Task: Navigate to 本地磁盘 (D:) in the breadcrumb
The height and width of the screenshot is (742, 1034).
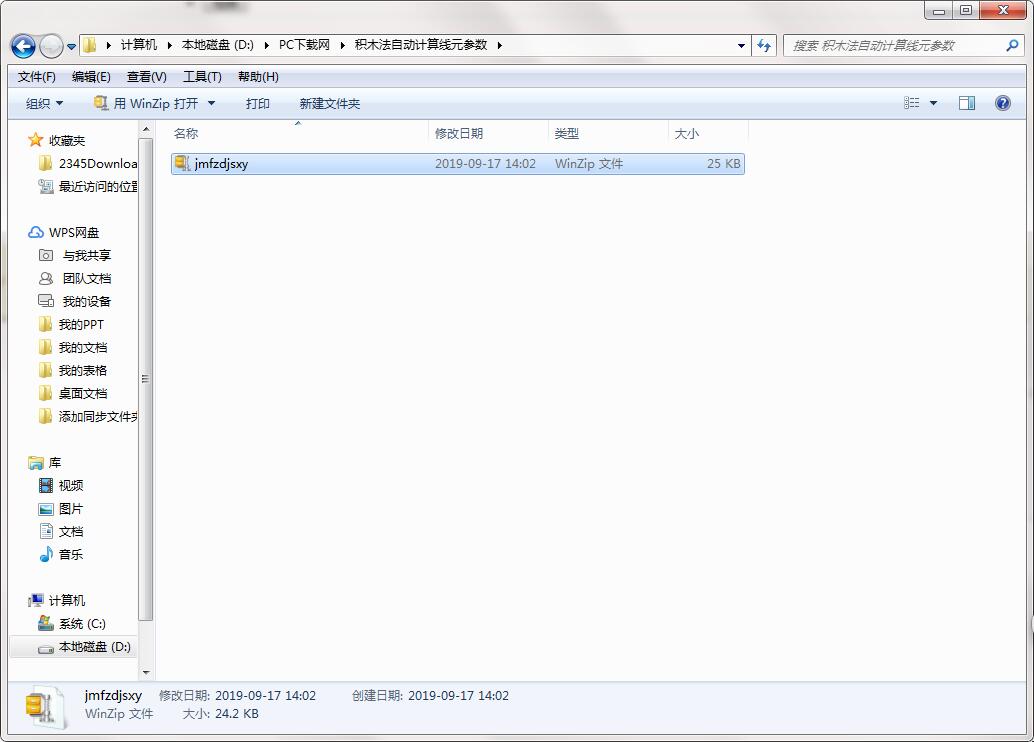Action: tap(218, 45)
